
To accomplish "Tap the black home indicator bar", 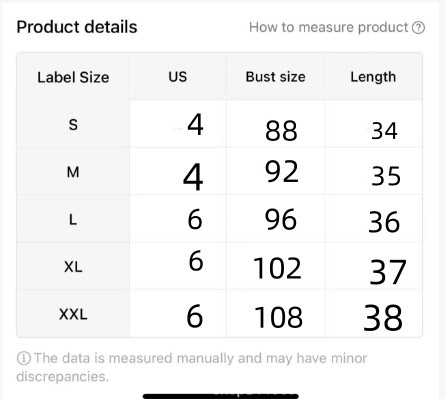I will [x=221, y=396].
